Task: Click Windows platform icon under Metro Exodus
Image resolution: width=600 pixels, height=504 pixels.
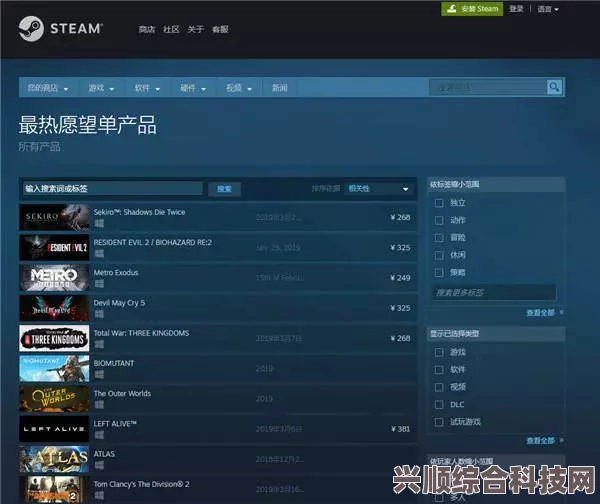Action: pyautogui.click(x=99, y=284)
